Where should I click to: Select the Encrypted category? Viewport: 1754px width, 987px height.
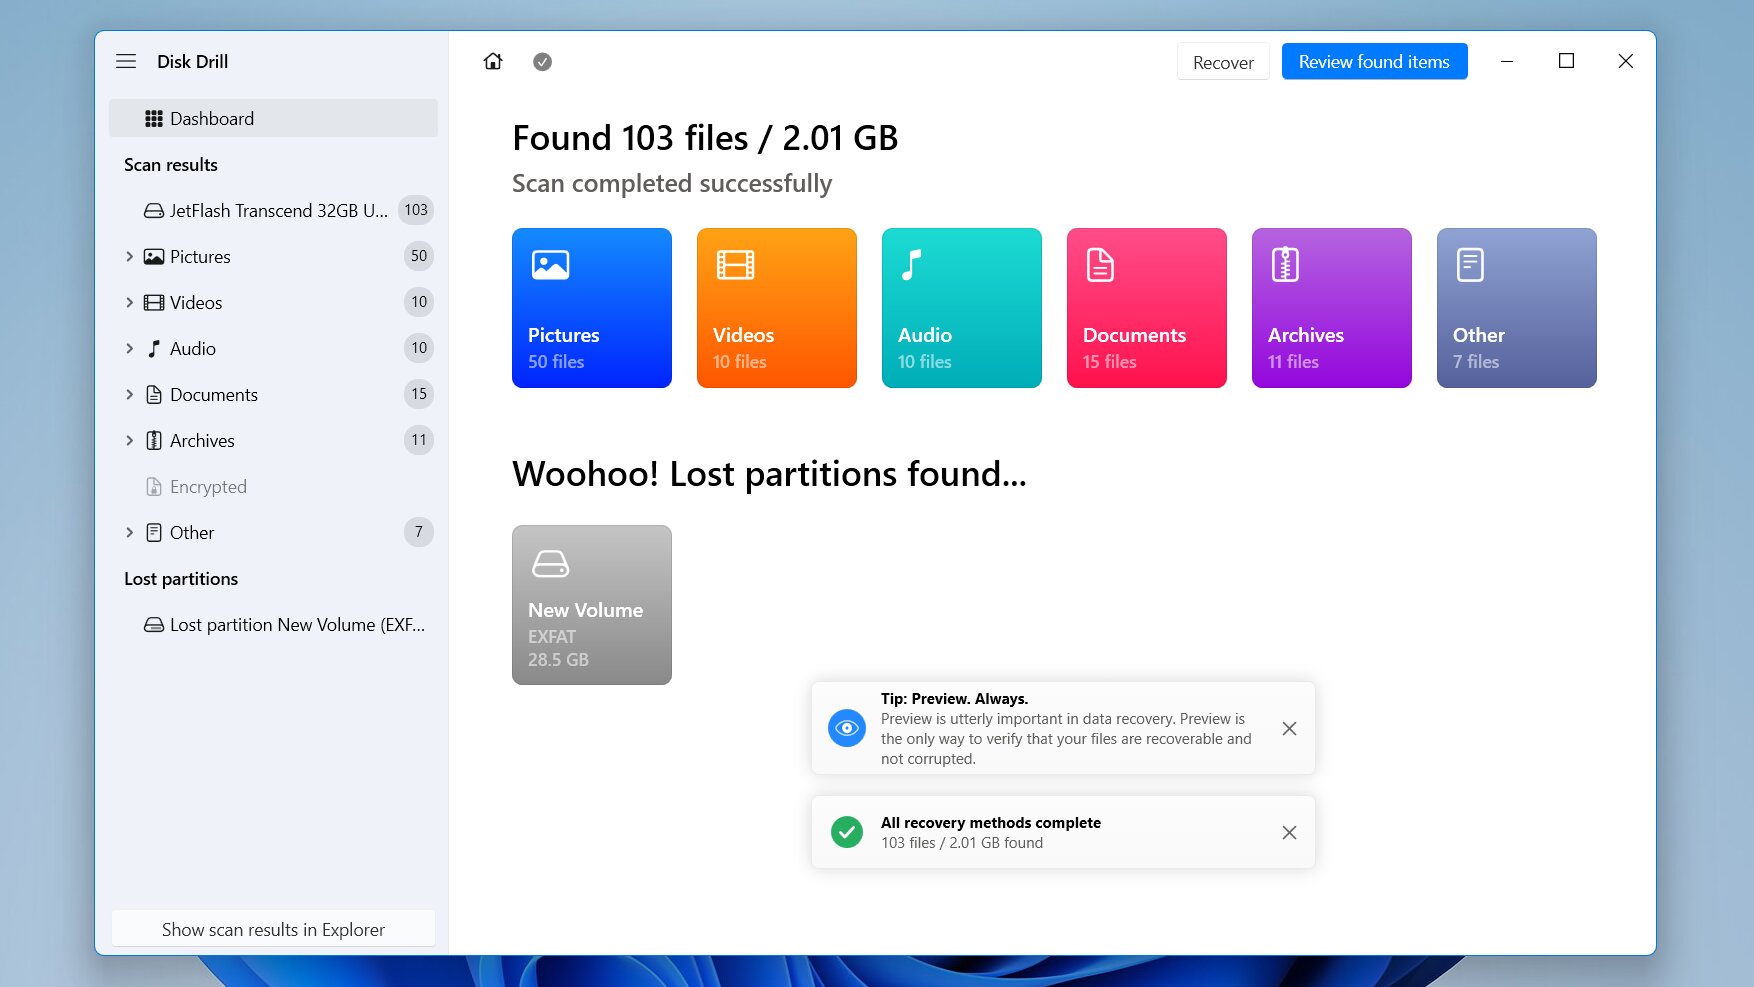[273, 487]
